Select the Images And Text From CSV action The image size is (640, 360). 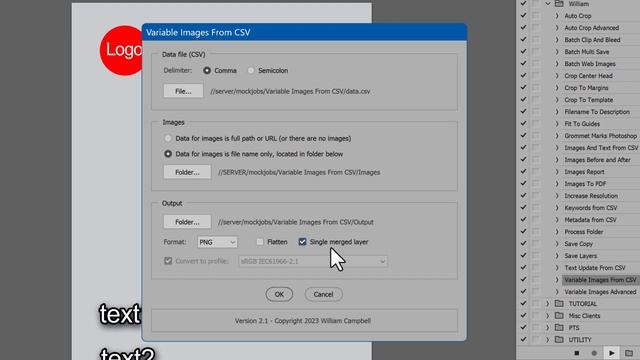[x=601, y=148]
